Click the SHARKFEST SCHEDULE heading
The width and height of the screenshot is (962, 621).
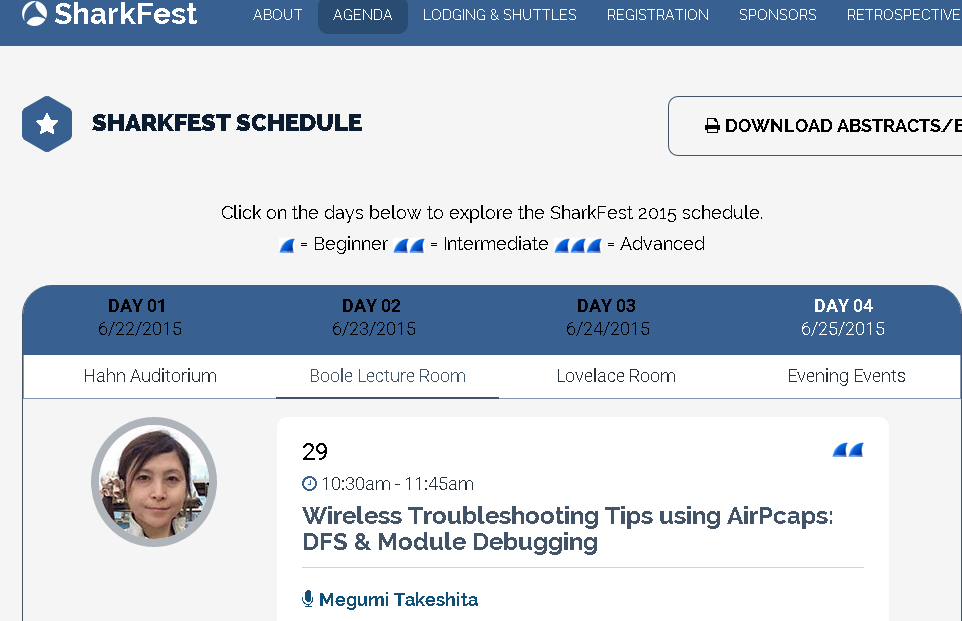tap(227, 123)
